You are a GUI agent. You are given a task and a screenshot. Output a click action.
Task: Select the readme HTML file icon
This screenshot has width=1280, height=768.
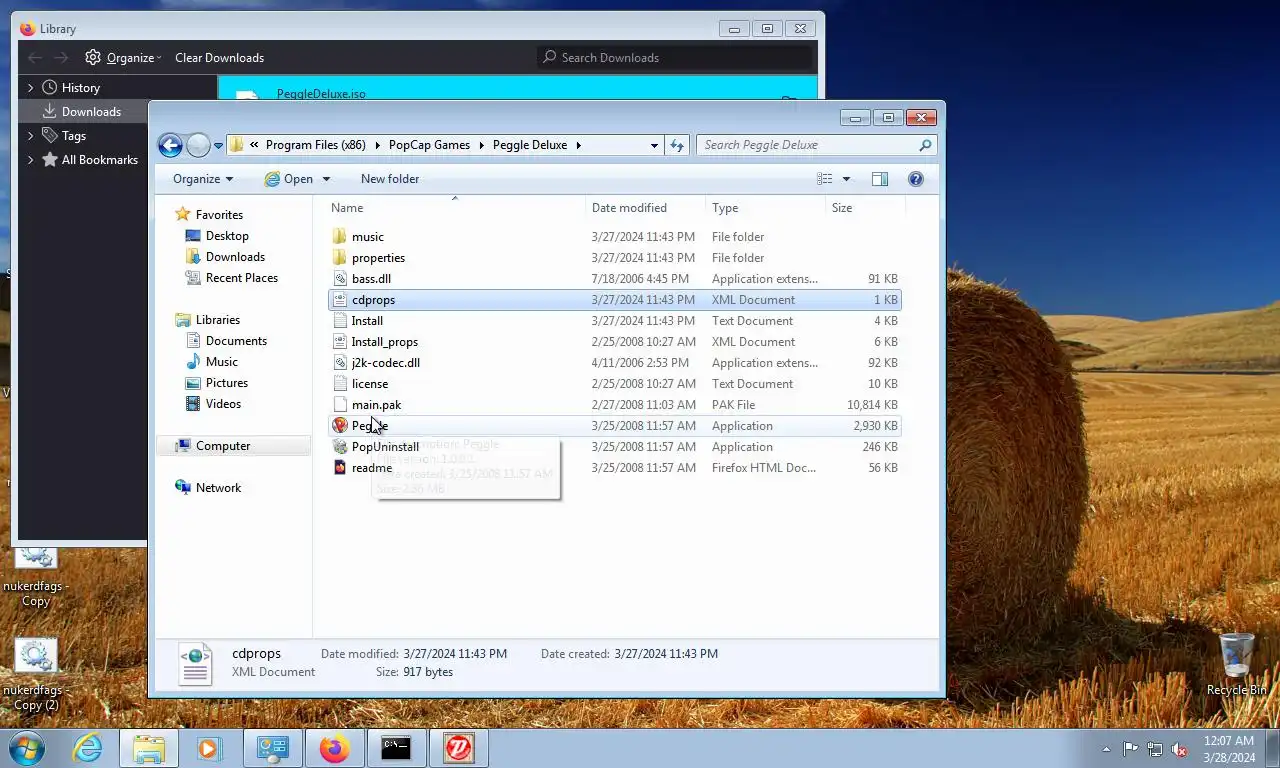tap(340, 468)
